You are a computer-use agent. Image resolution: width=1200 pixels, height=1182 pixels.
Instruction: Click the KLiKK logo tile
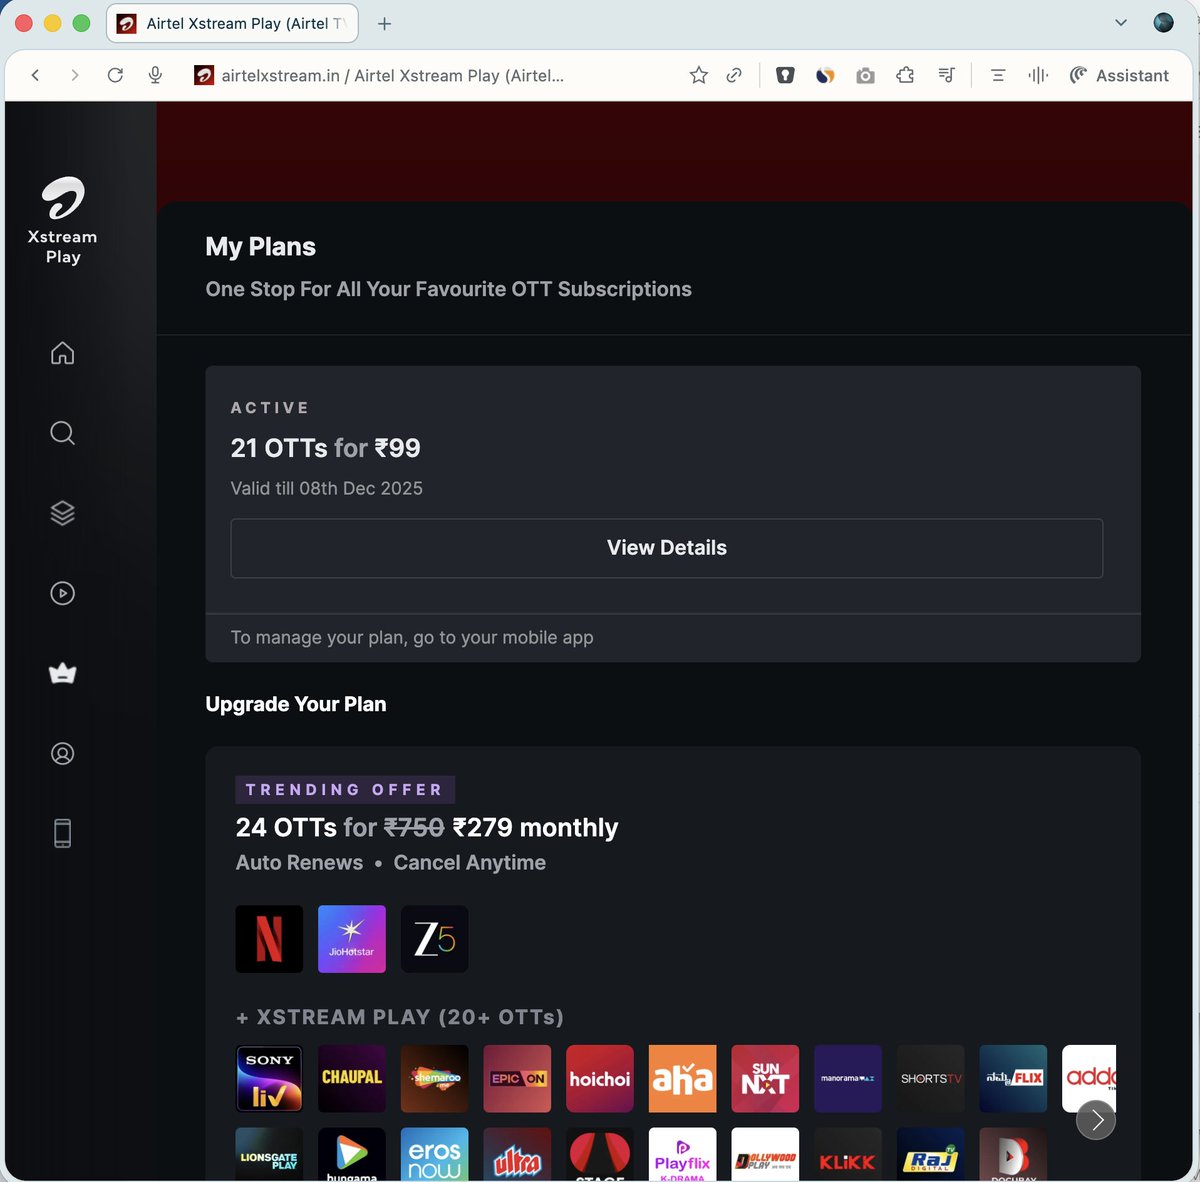tap(848, 1155)
